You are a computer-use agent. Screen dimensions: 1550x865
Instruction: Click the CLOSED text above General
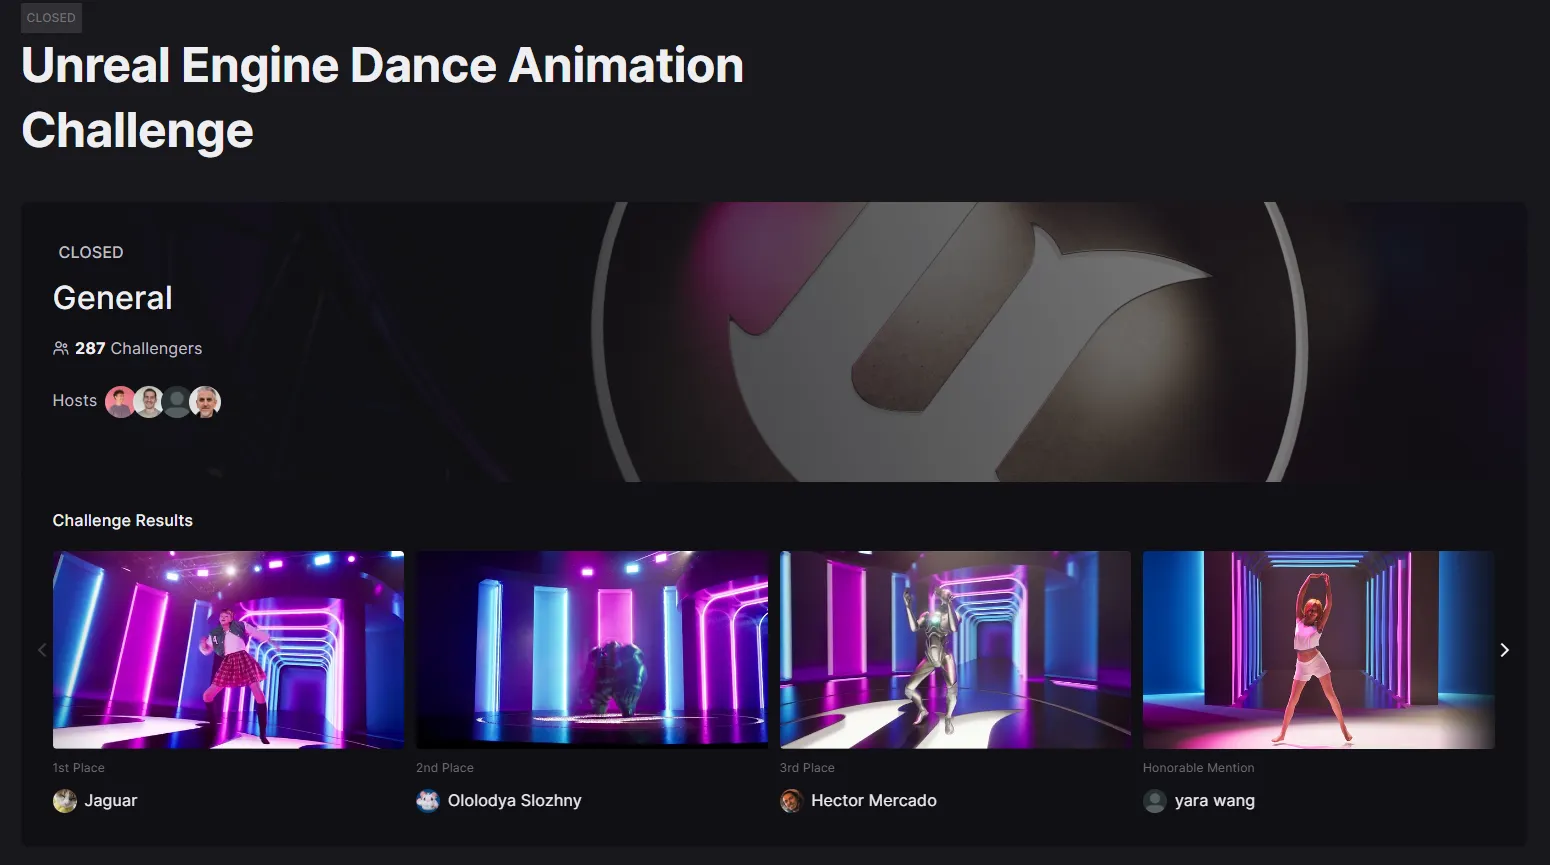[x=91, y=253]
